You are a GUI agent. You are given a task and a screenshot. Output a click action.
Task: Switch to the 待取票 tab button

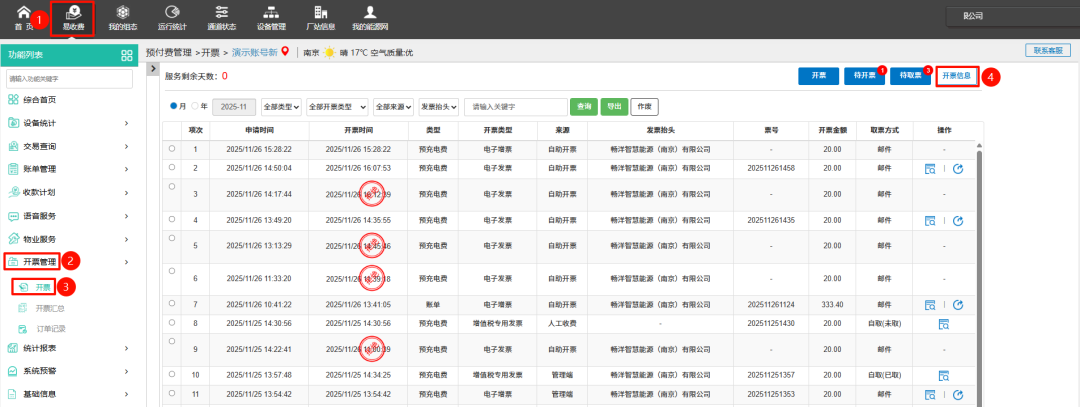click(x=911, y=76)
